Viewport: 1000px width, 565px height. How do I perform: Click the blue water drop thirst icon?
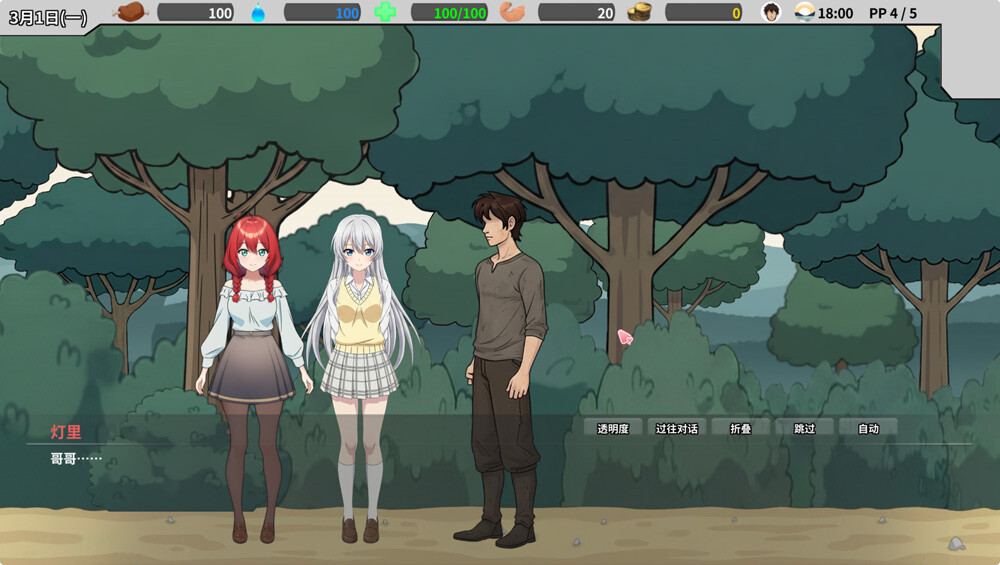[258, 12]
